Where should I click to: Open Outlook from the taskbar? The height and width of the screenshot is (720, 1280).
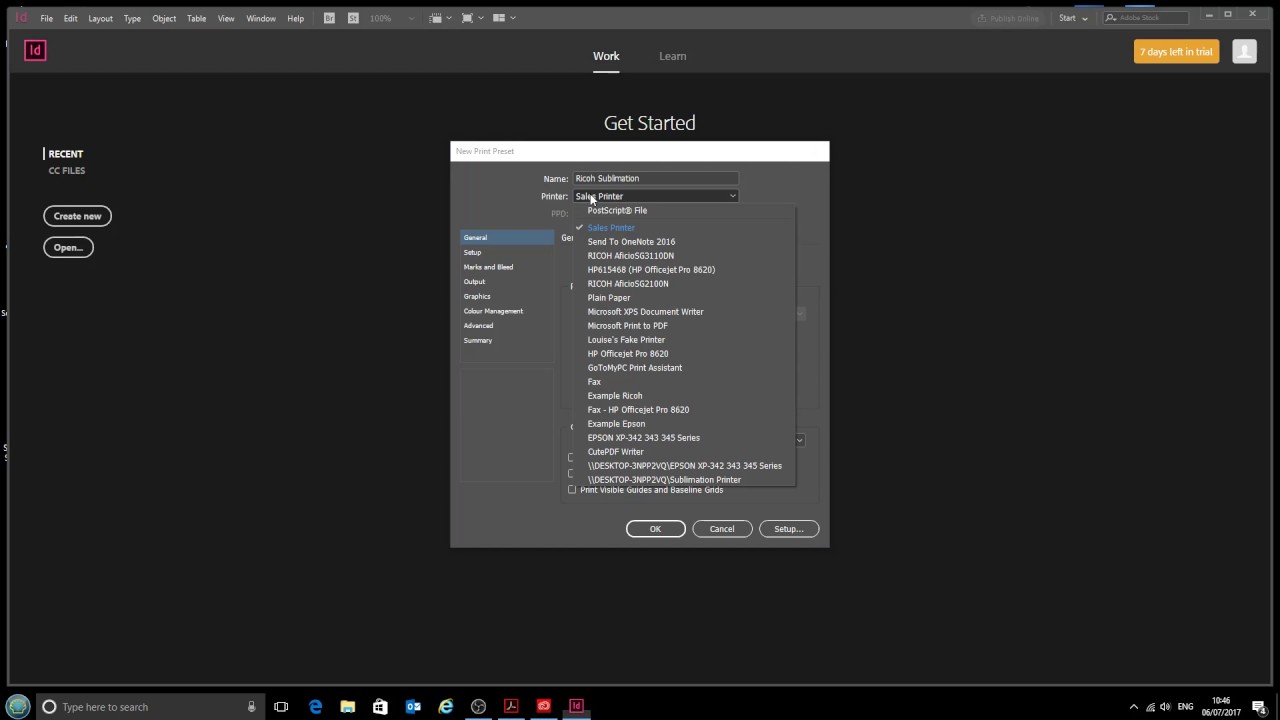pos(413,707)
